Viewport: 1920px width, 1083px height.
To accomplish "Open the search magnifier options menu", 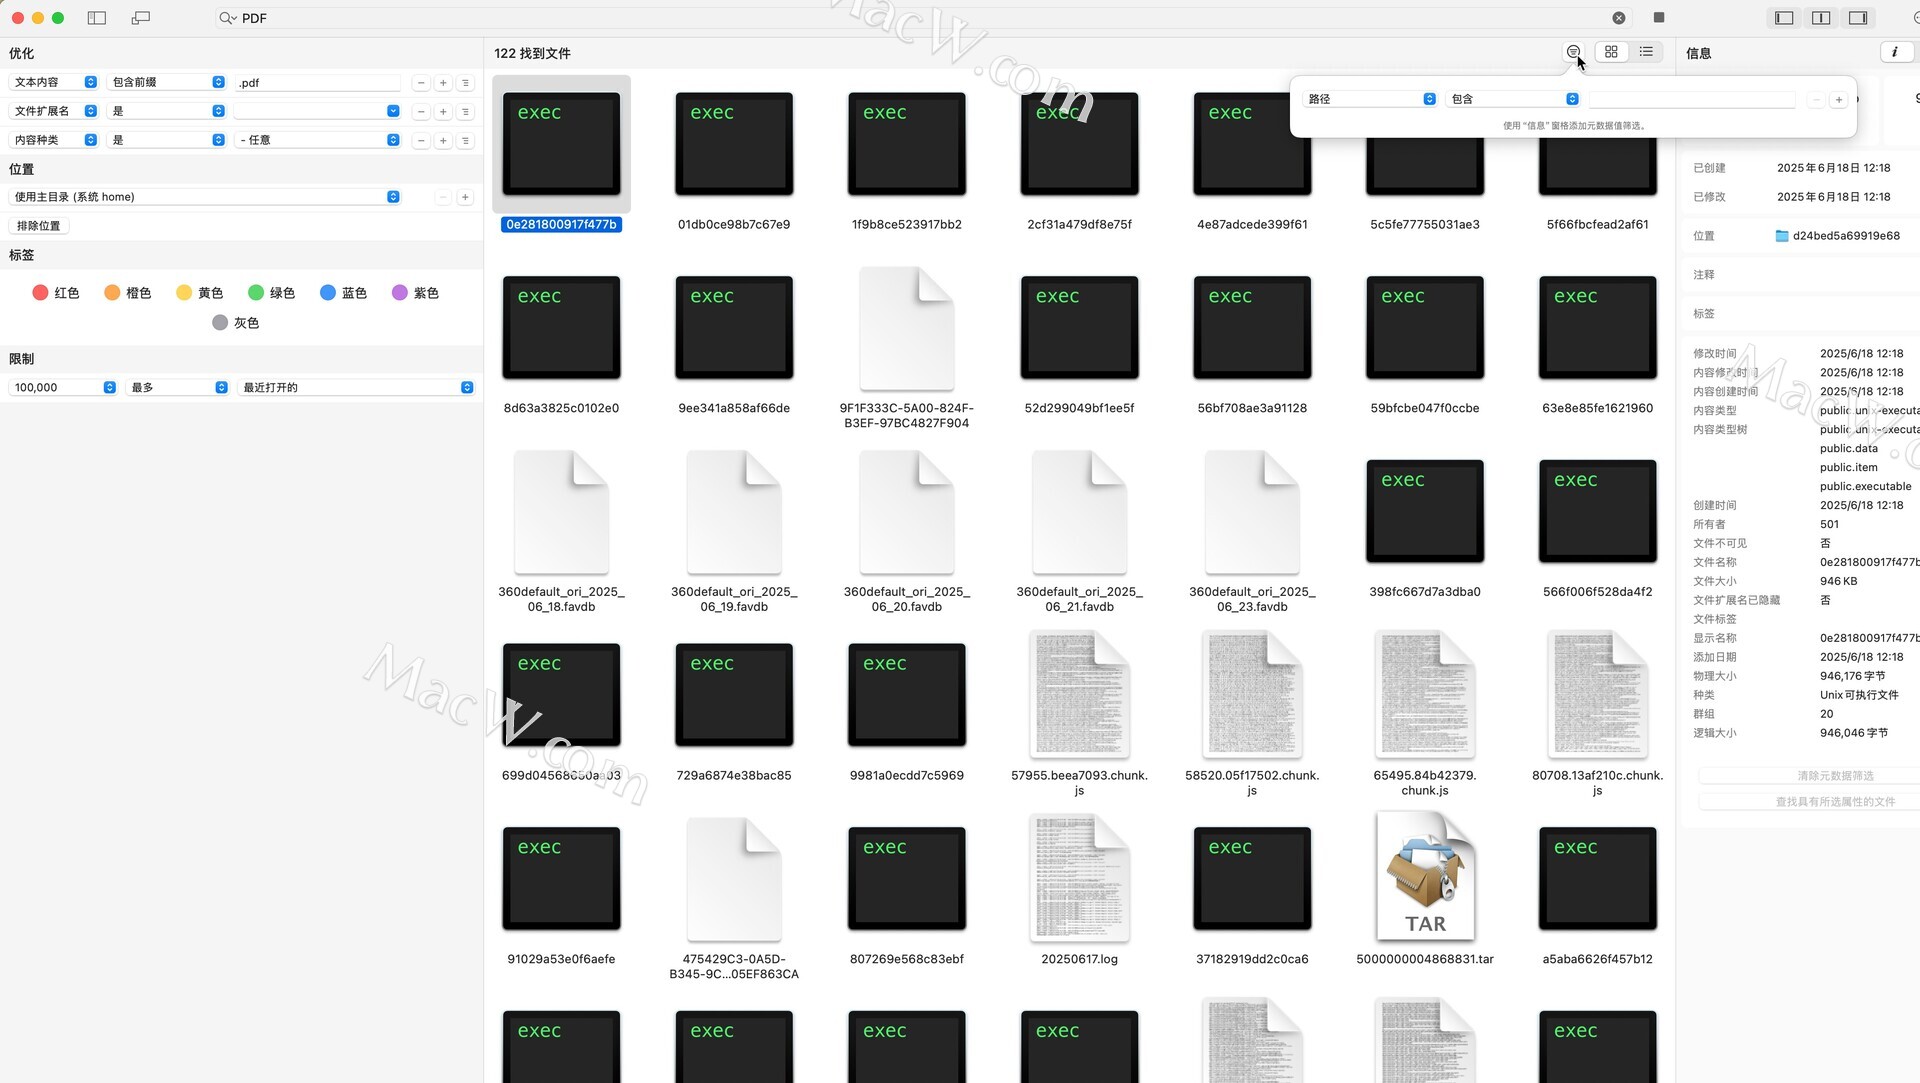I will pos(228,18).
